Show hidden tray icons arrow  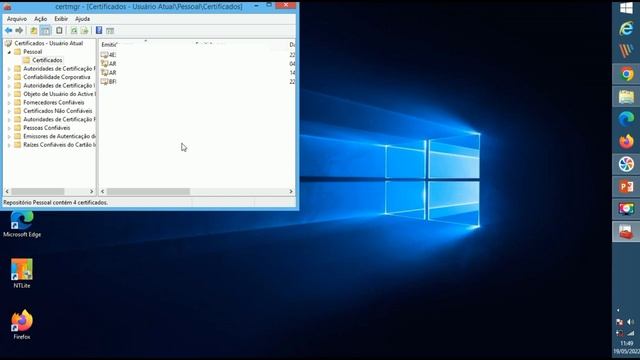point(618,310)
